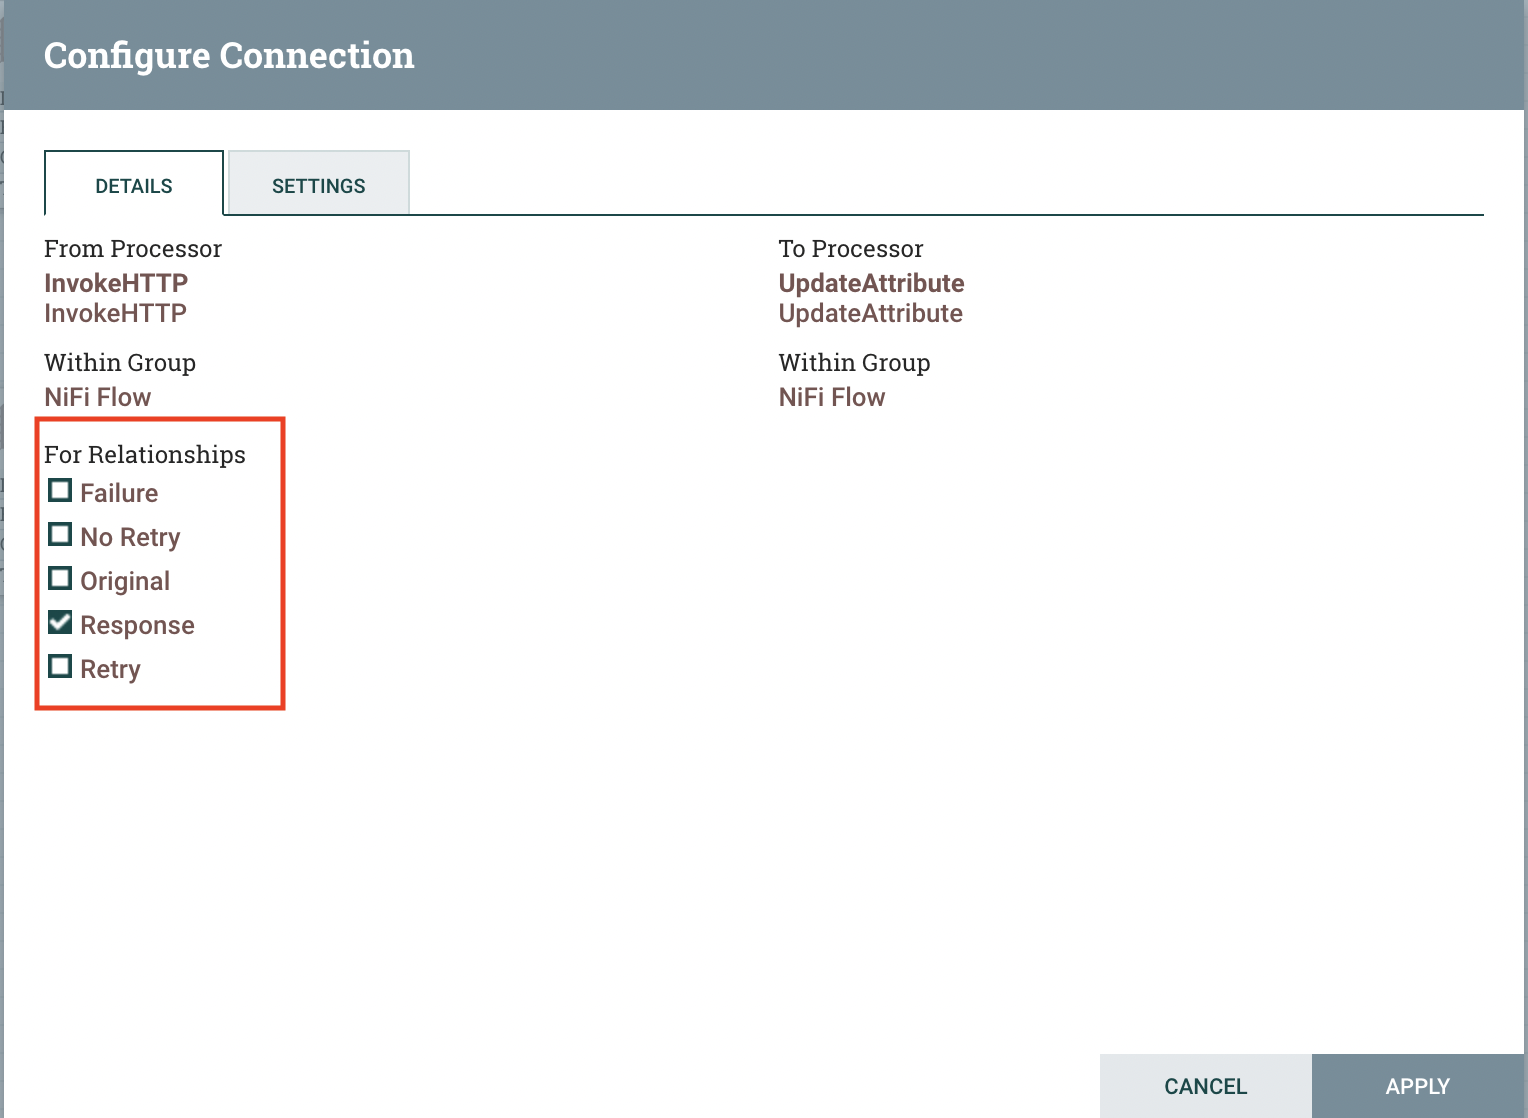Enable the Original relationship
The image size is (1528, 1118).
coord(60,578)
